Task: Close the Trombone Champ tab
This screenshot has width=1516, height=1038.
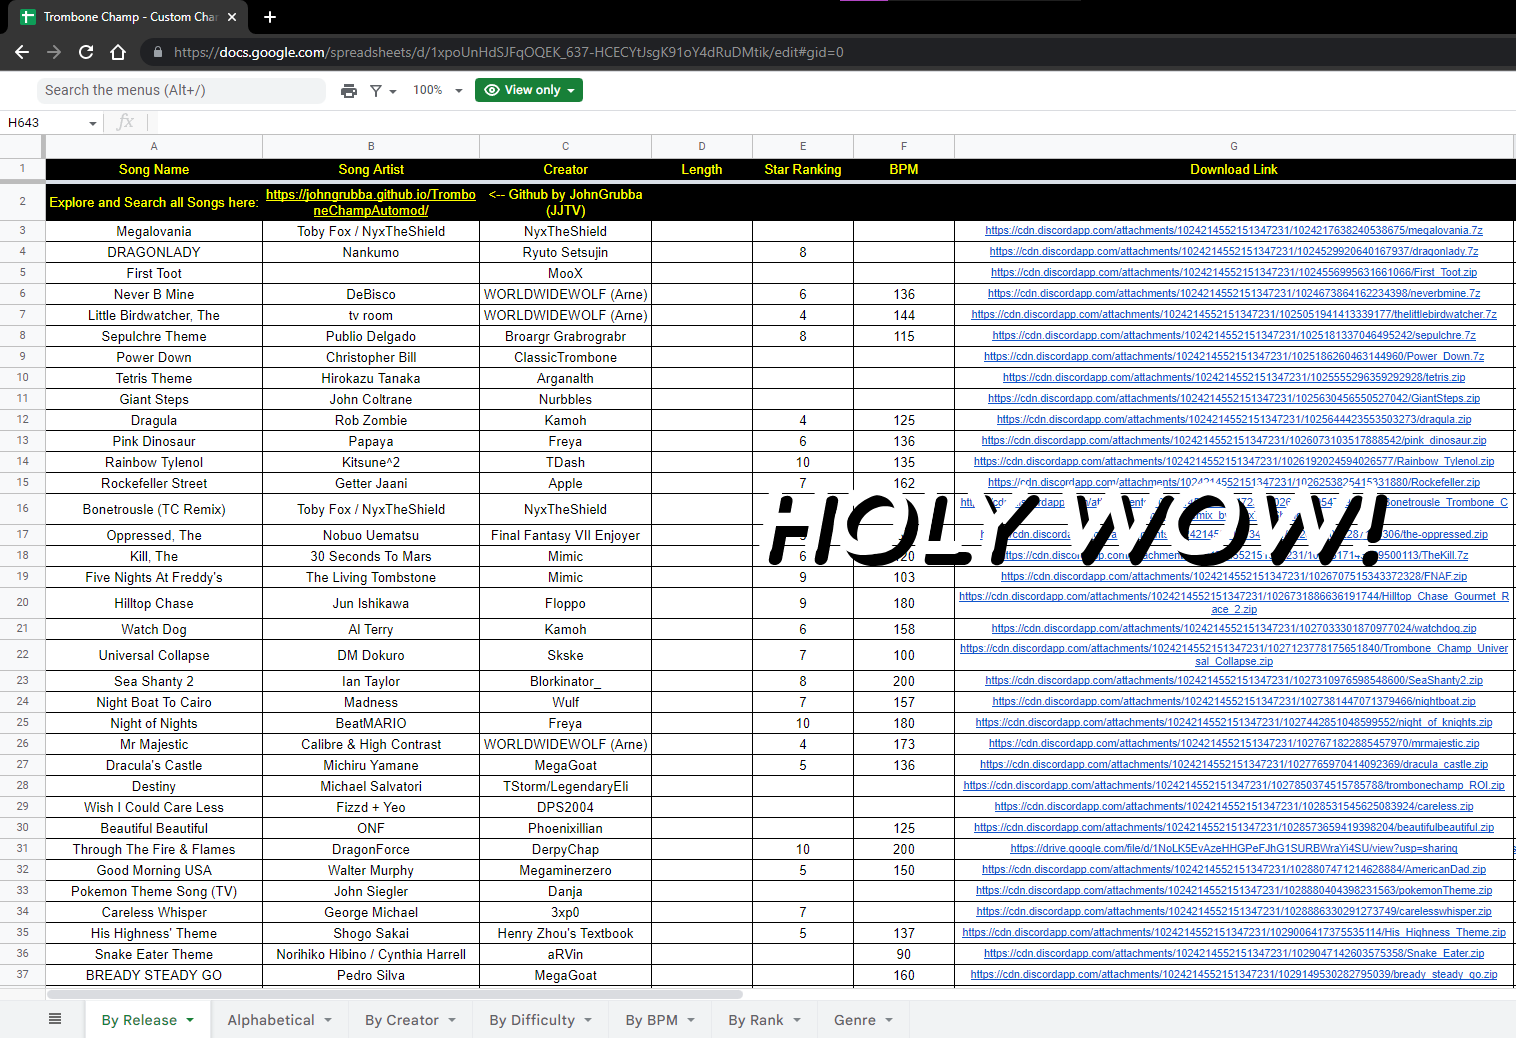Action: (232, 17)
